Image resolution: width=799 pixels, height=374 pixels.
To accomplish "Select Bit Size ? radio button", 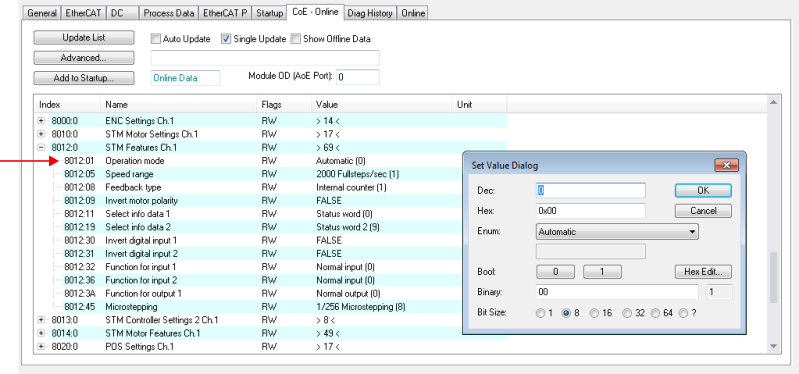I will point(683,313).
